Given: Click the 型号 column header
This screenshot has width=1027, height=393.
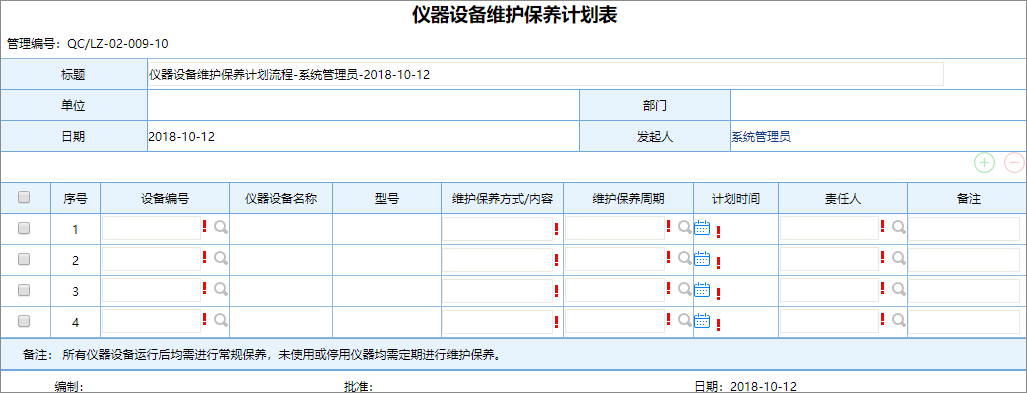Looking at the screenshot, I should point(387,198).
